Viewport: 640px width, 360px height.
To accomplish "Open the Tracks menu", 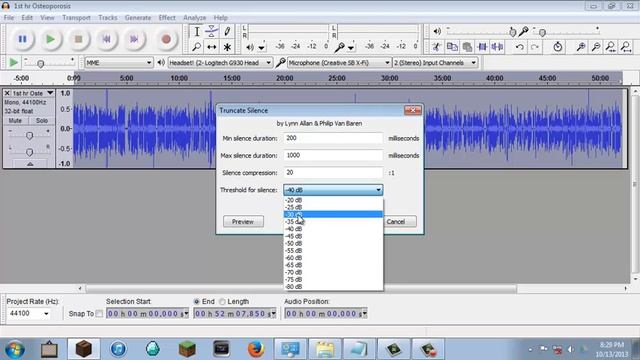I will tap(108, 18).
